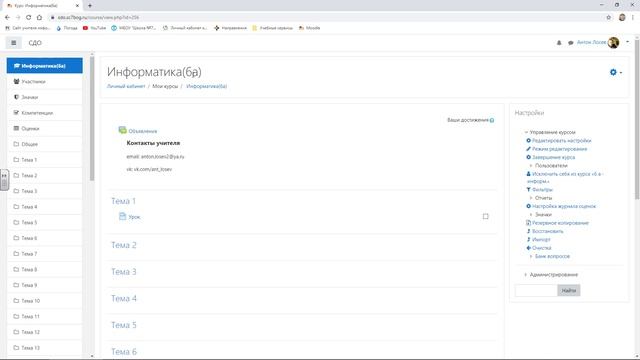The image size is (640, 360).
Task: Click the Найти search button
Action: point(569,290)
